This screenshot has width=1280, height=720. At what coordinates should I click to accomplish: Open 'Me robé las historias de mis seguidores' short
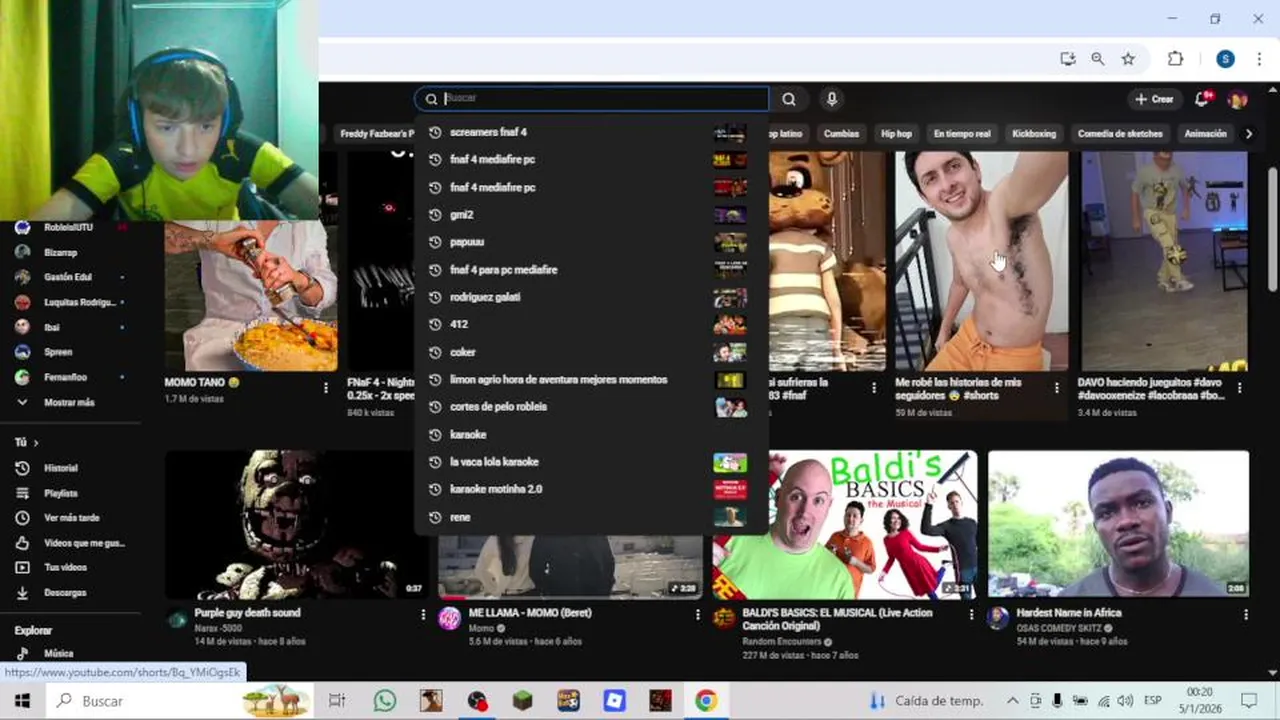point(981,261)
